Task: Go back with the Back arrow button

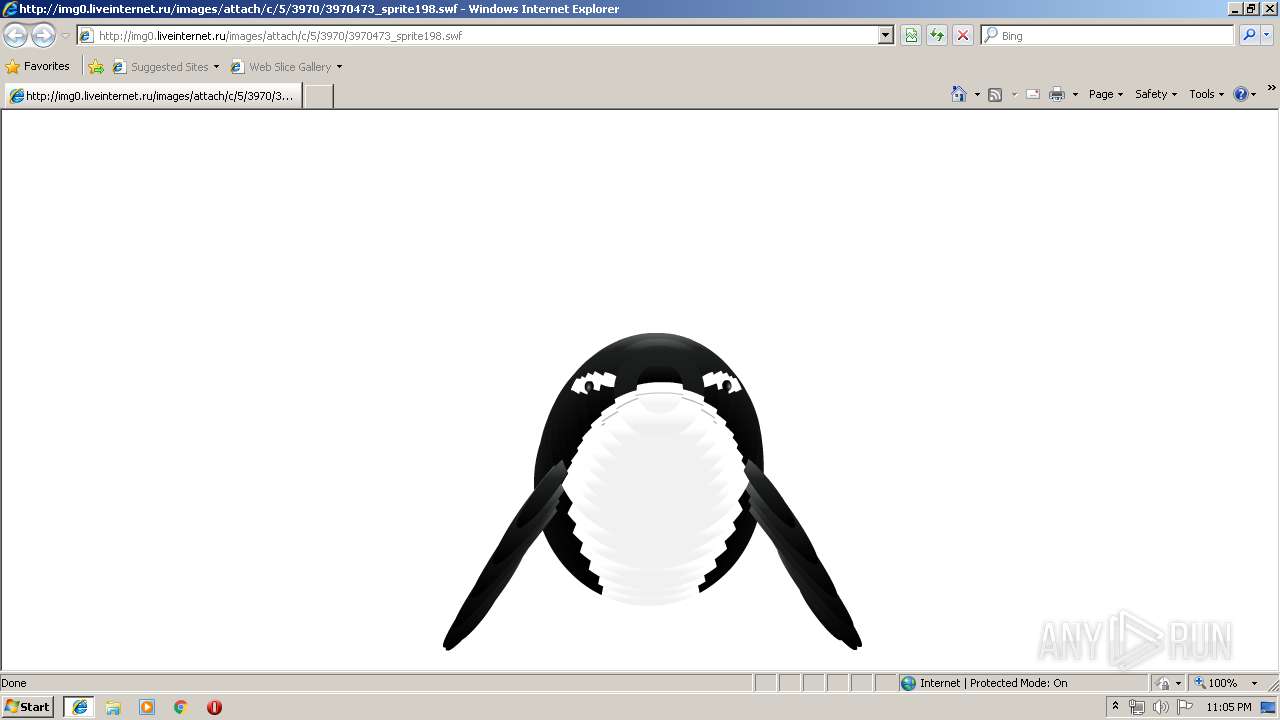Action: point(16,36)
